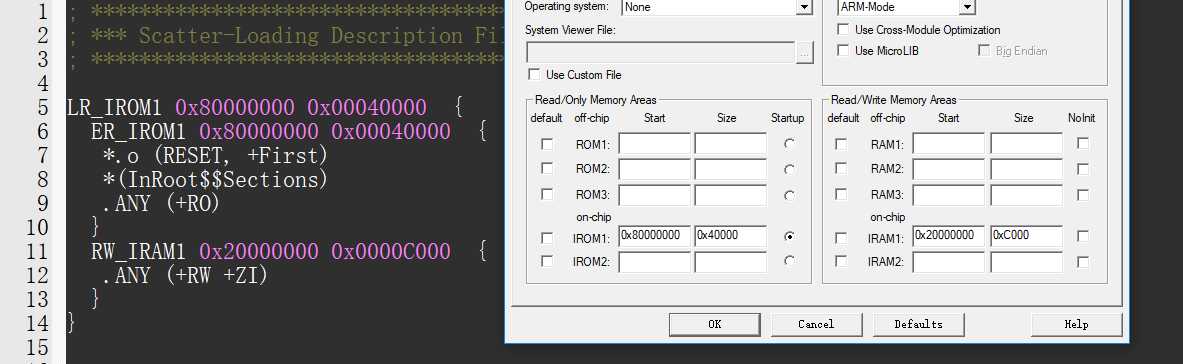Screen dimensions: 1183x364
Task: Enable Use MicroLIB checkbox
Action: 843,51
